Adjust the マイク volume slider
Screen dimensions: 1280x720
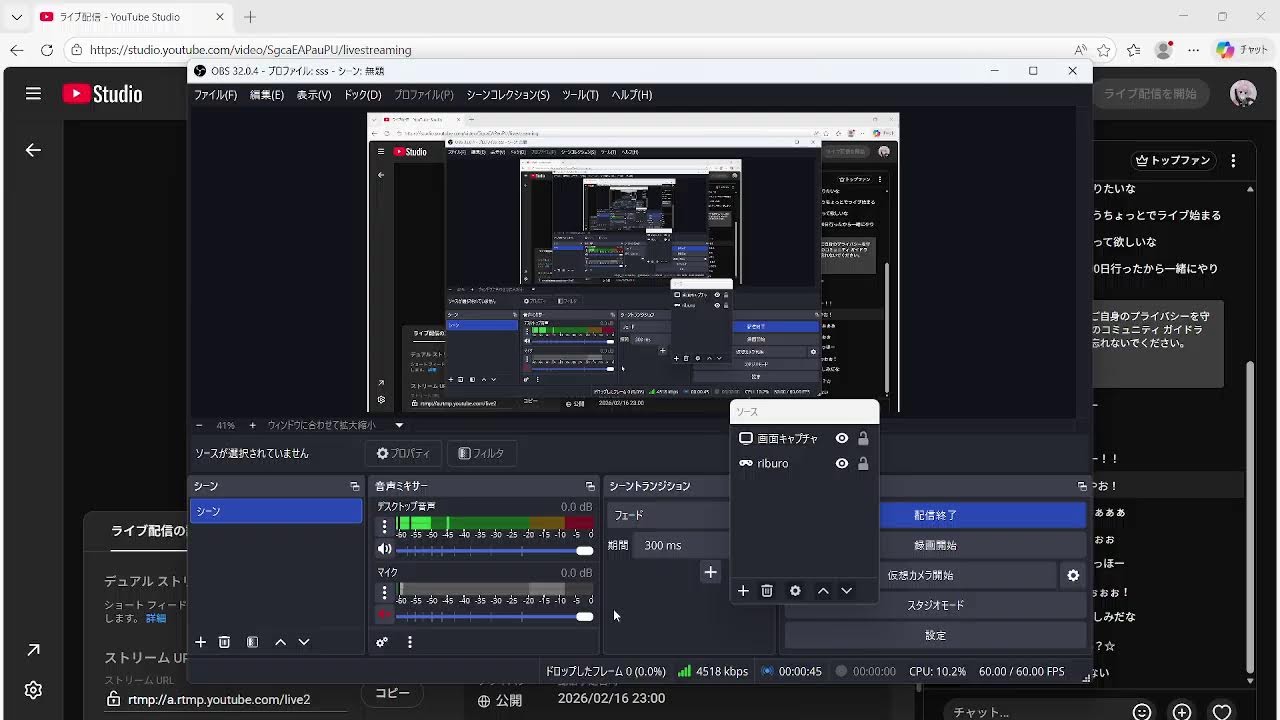pos(494,616)
